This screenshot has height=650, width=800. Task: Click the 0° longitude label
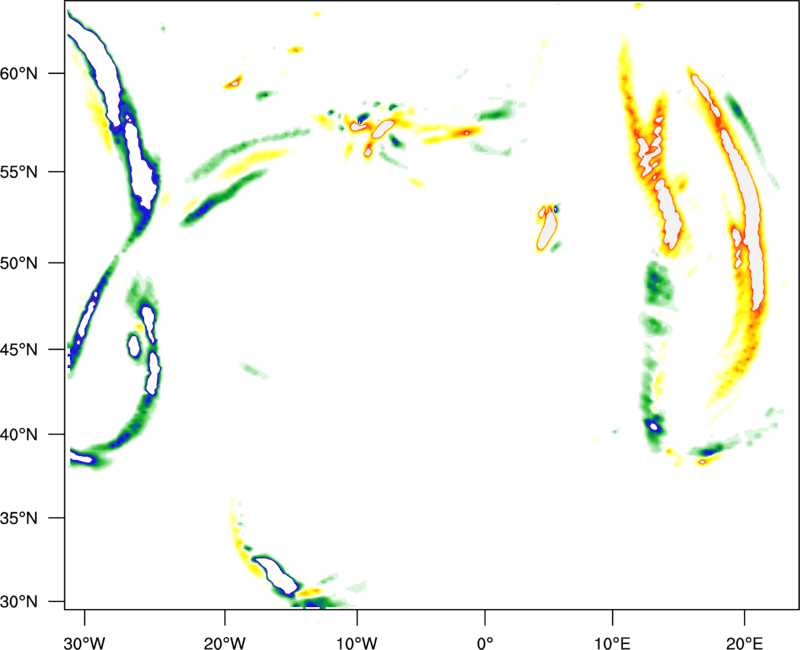485,643
